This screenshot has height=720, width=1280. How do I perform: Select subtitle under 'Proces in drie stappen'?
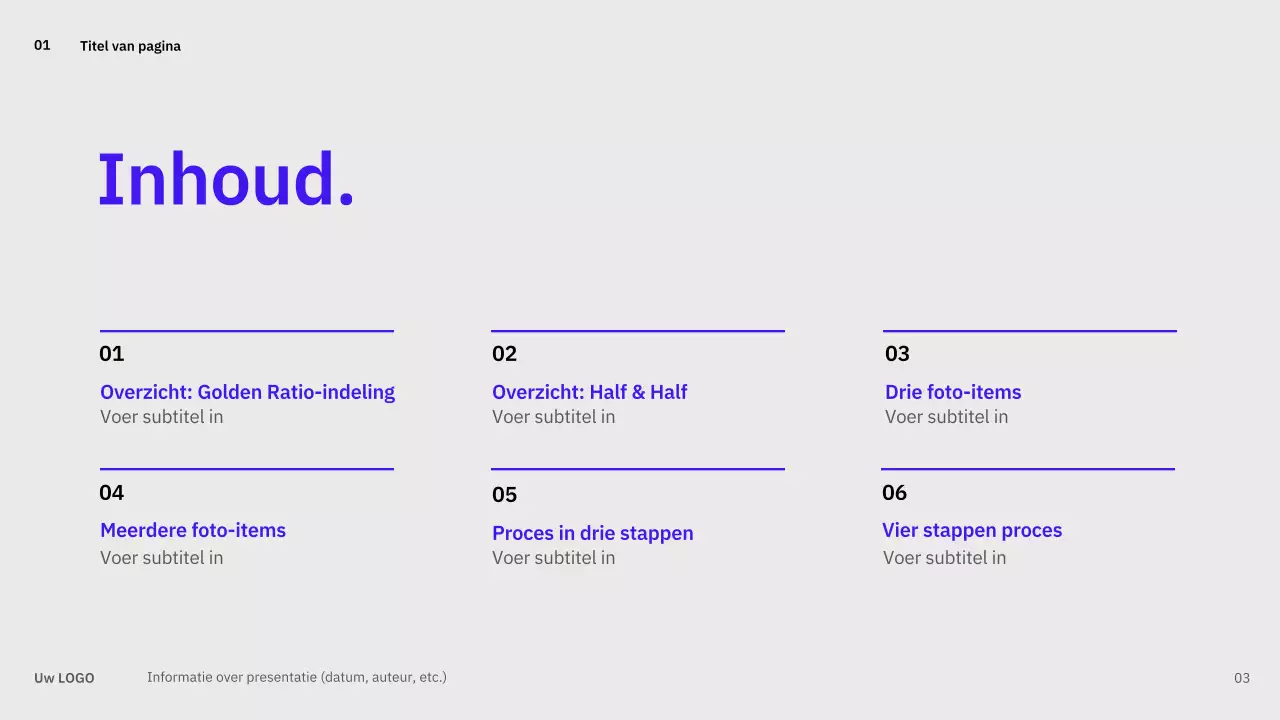(x=553, y=558)
